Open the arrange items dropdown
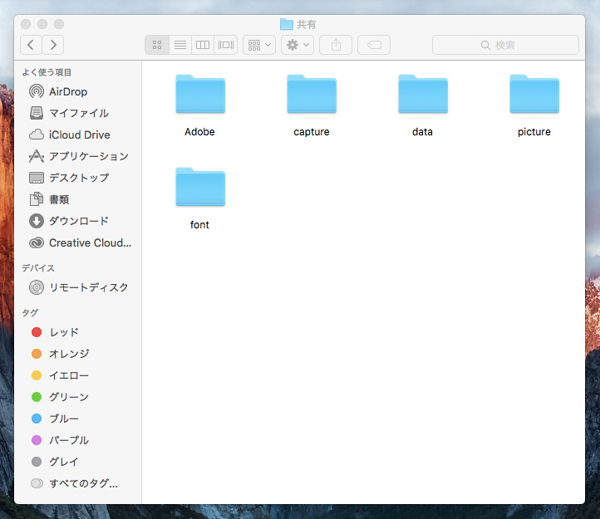The image size is (600, 519). coord(259,45)
